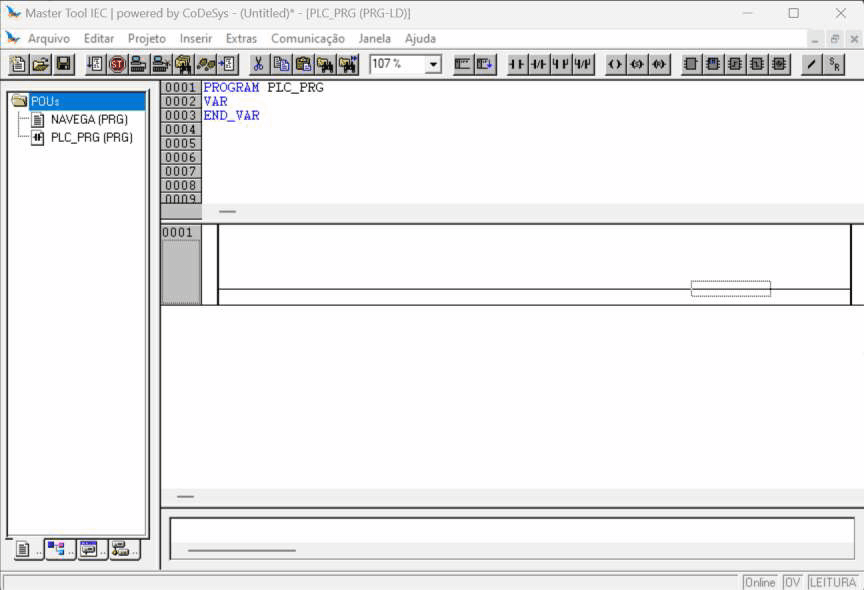Insert a parallel contact
The image size is (864, 590).
(560, 64)
